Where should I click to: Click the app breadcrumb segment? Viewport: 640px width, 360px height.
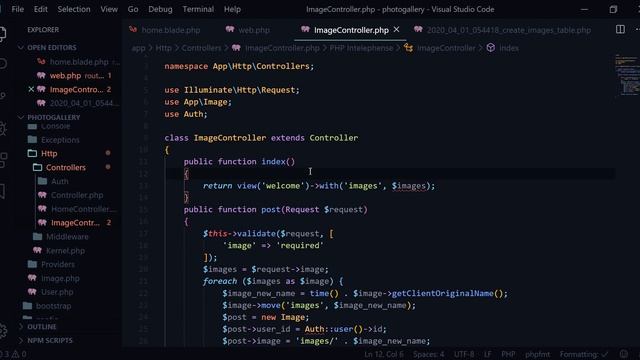click(138, 48)
